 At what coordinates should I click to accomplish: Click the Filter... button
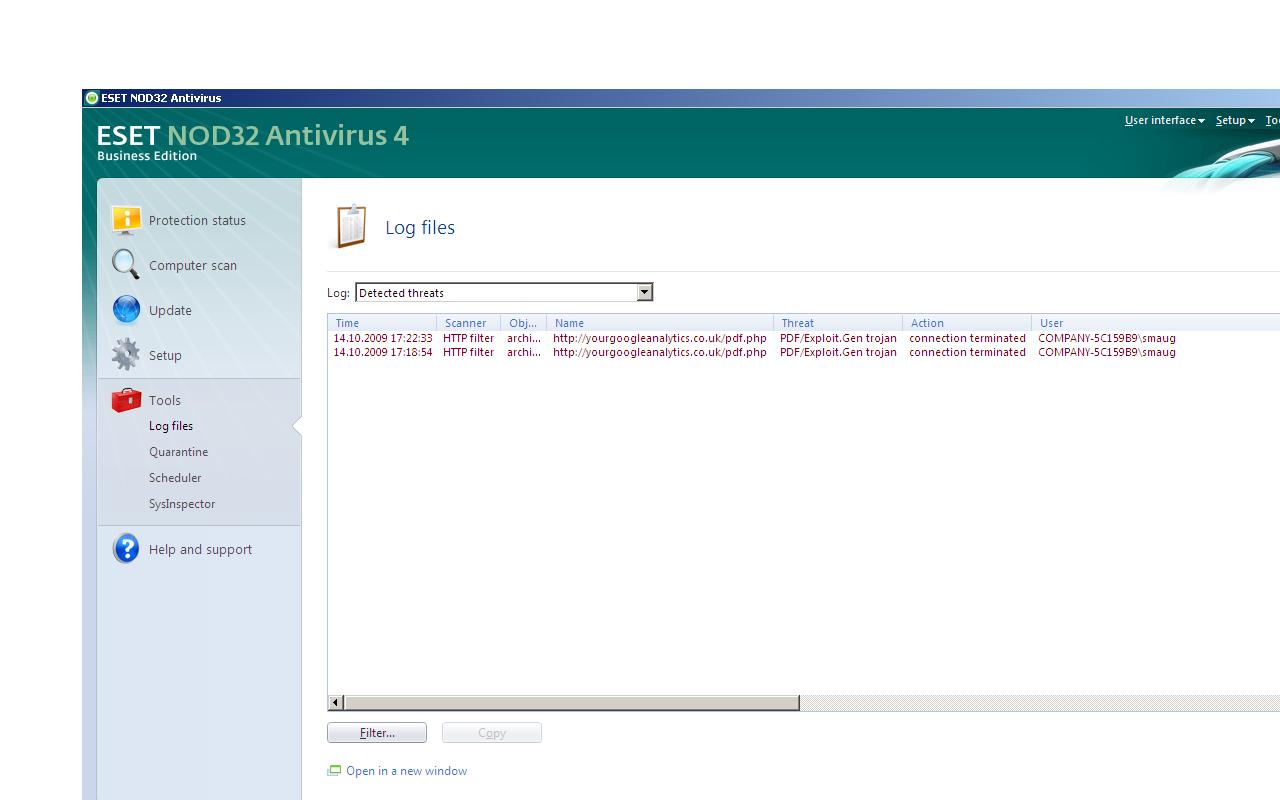tap(377, 733)
